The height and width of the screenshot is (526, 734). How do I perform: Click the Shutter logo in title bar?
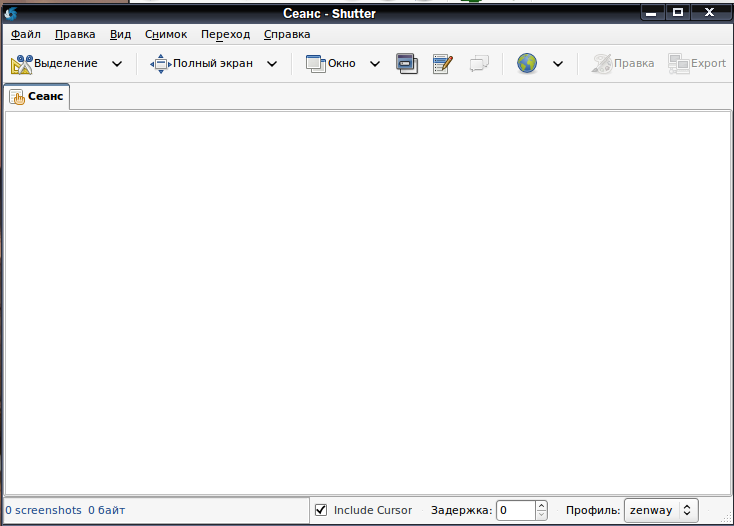(11, 13)
